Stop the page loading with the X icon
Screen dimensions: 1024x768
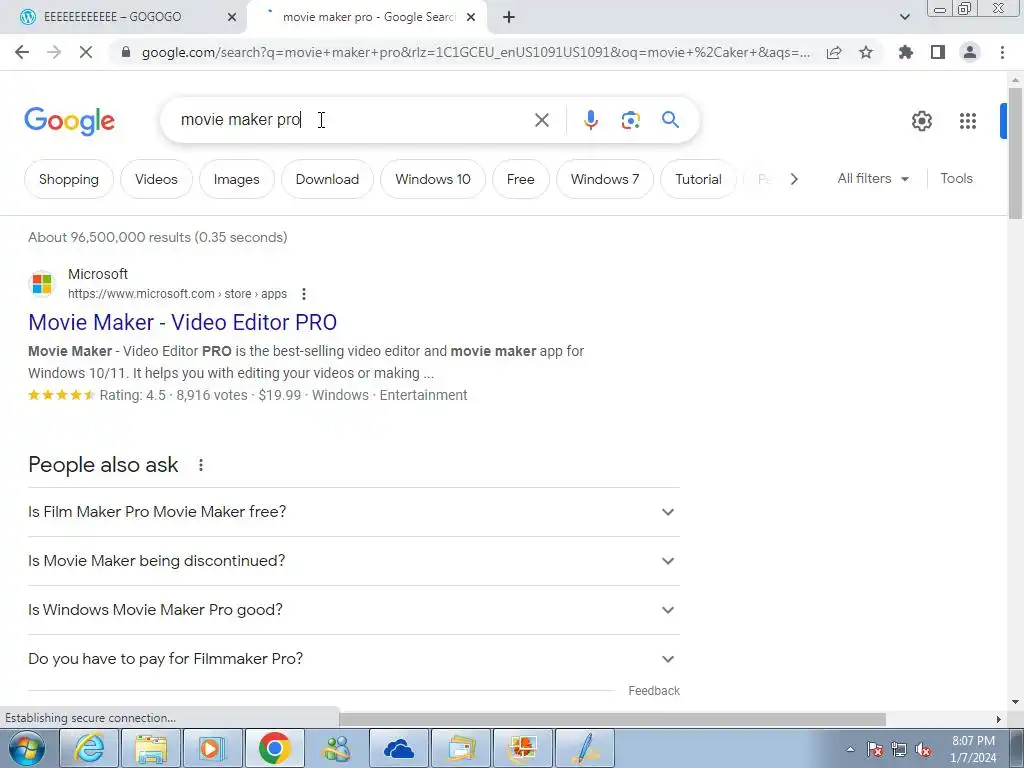[x=86, y=52]
